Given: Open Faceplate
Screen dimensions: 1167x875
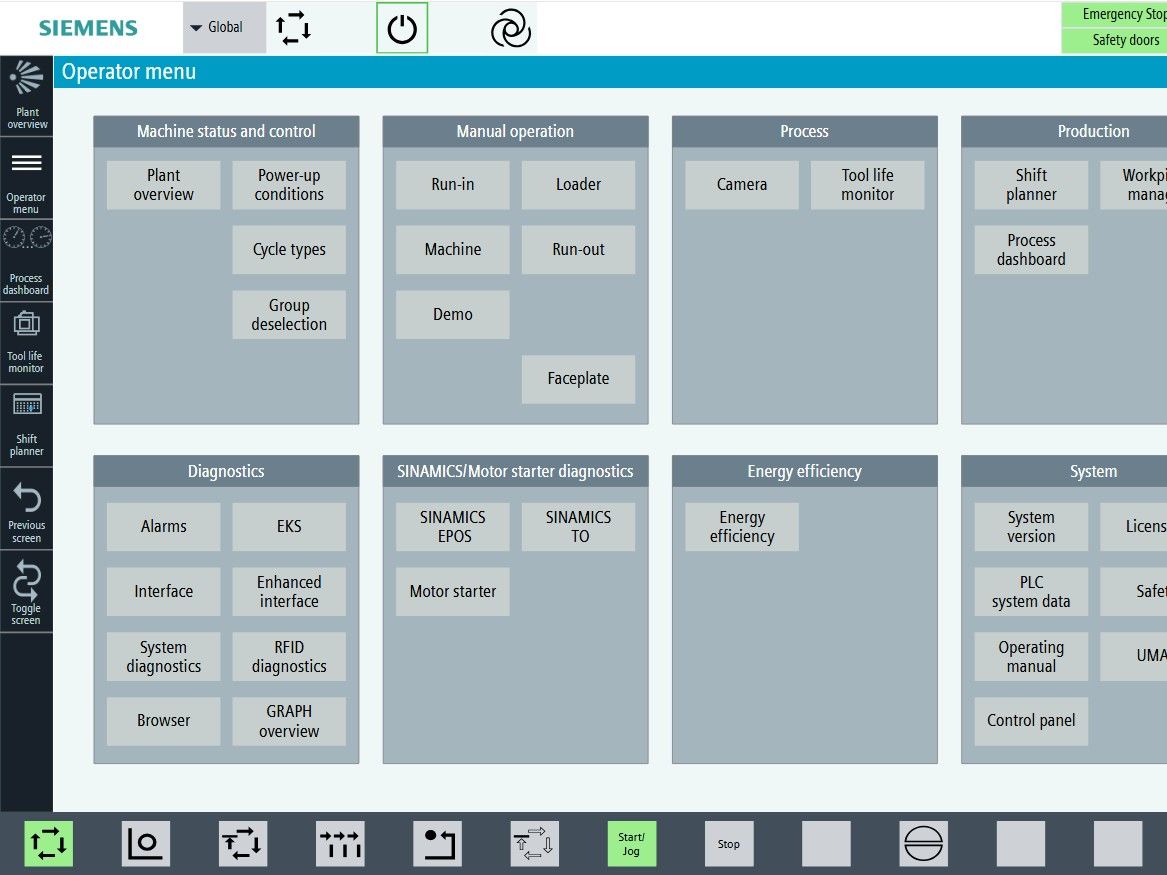Looking at the screenshot, I should pos(578,379).
